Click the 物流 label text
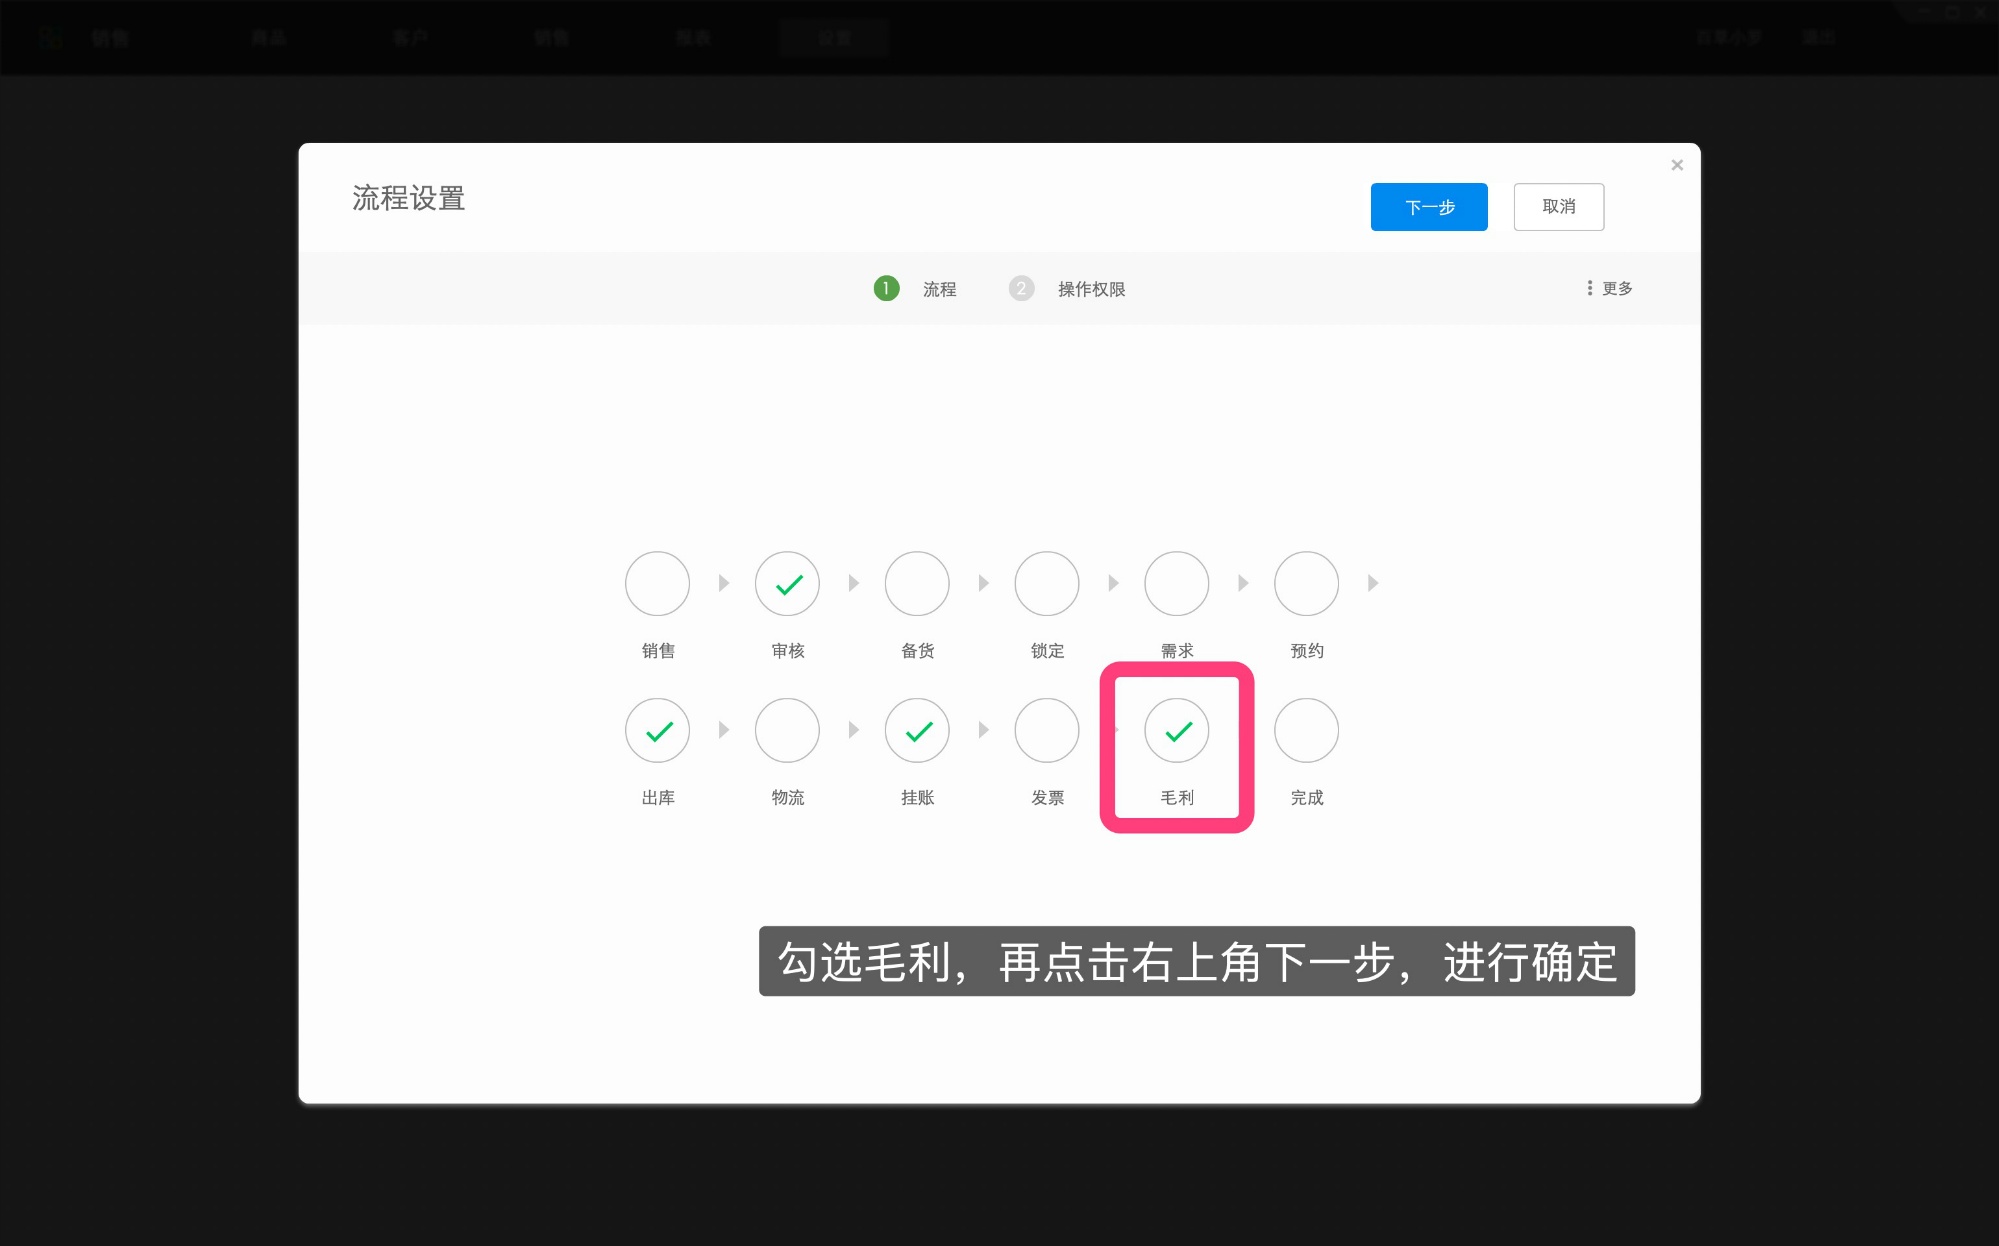Viewport: 1999px width, 1246px height. [788, 798]
